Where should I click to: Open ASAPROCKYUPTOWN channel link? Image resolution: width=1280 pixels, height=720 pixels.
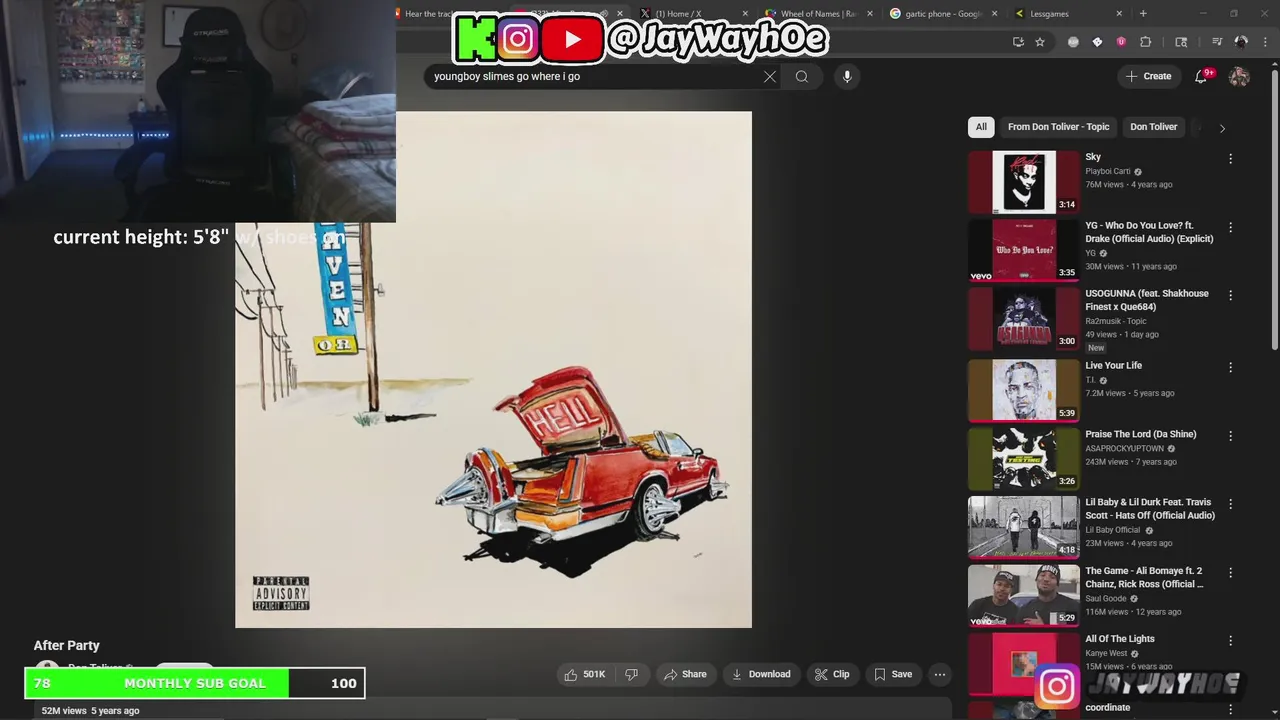tap(1125, 448)
